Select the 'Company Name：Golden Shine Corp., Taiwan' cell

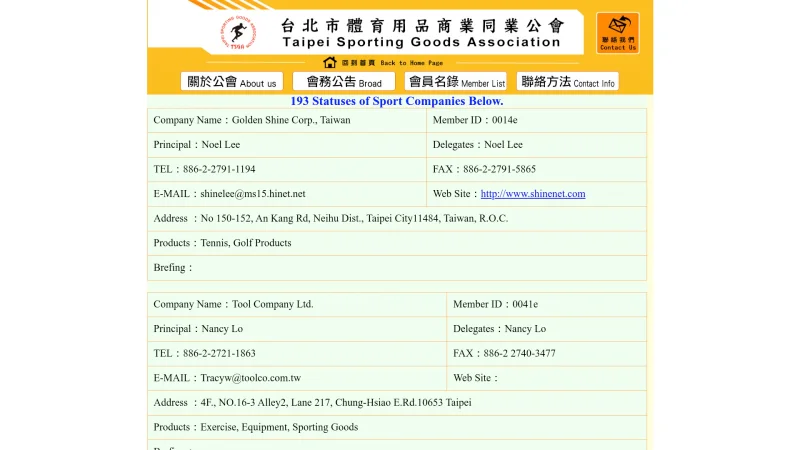287,120
